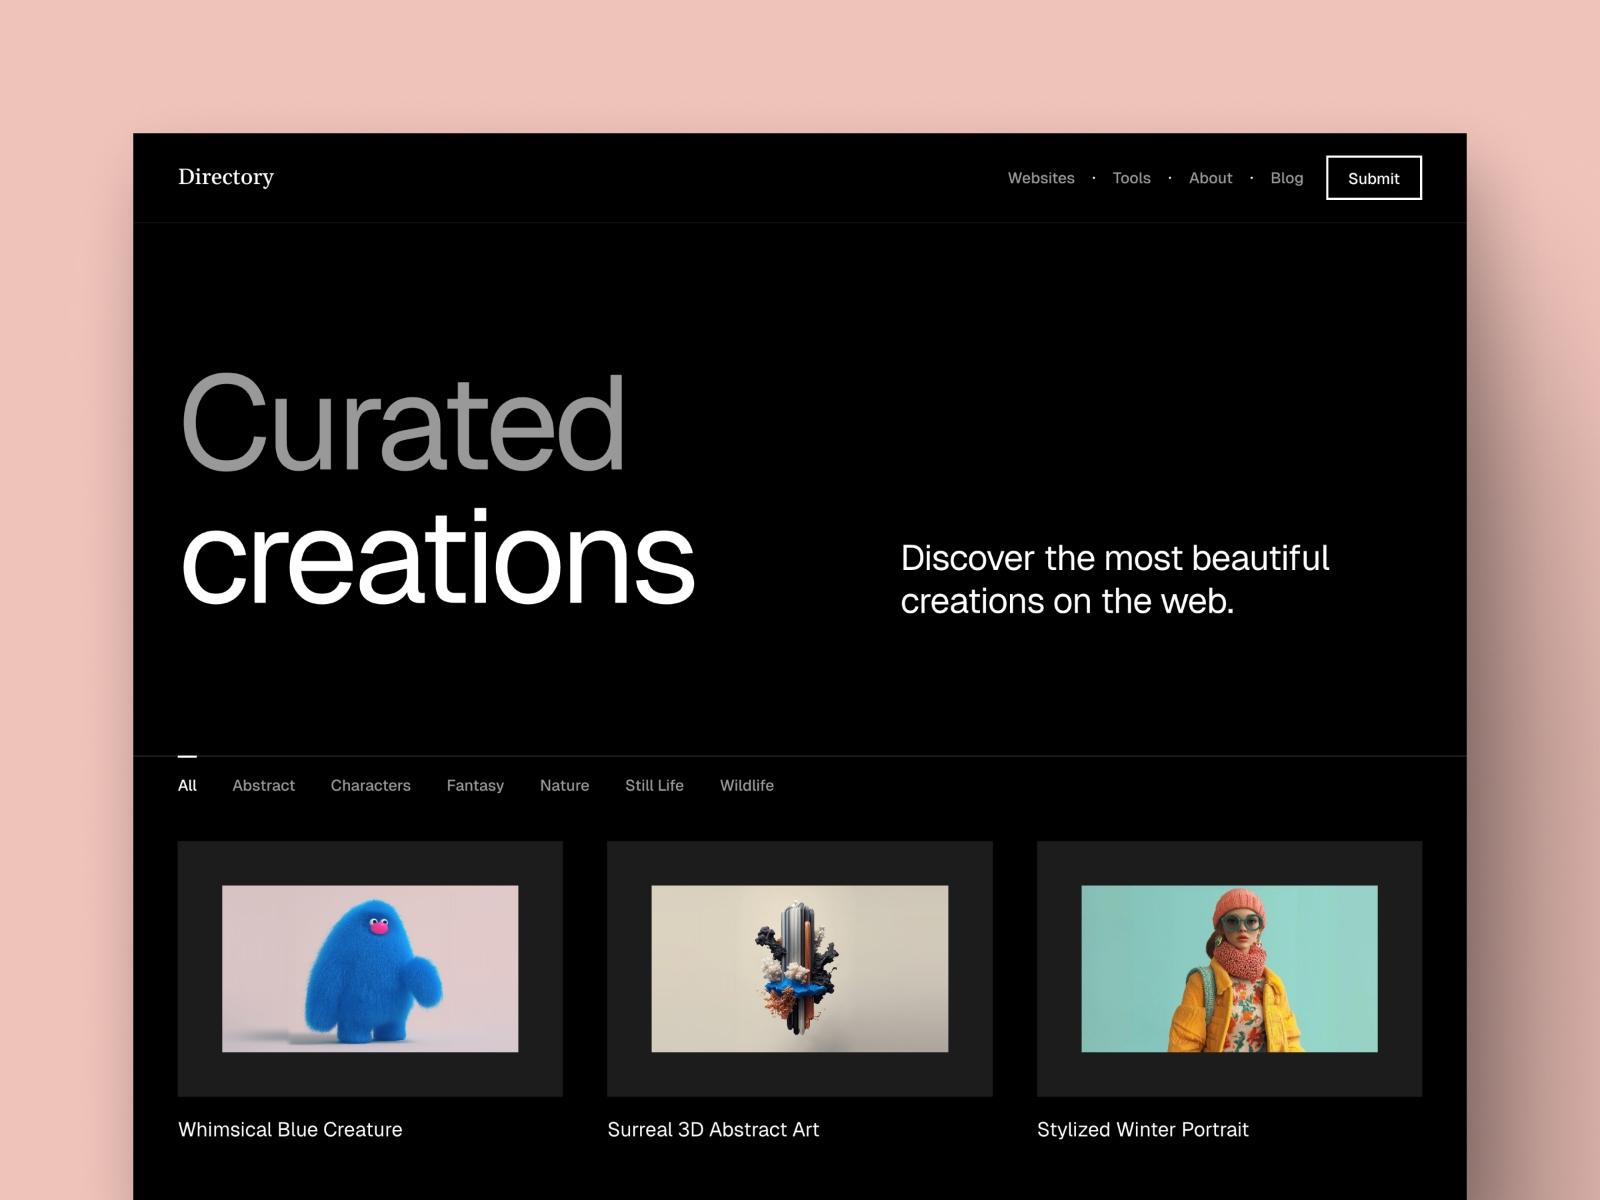Open the Tools navigation link
1600x1200 pixels.
(1131, 178)
